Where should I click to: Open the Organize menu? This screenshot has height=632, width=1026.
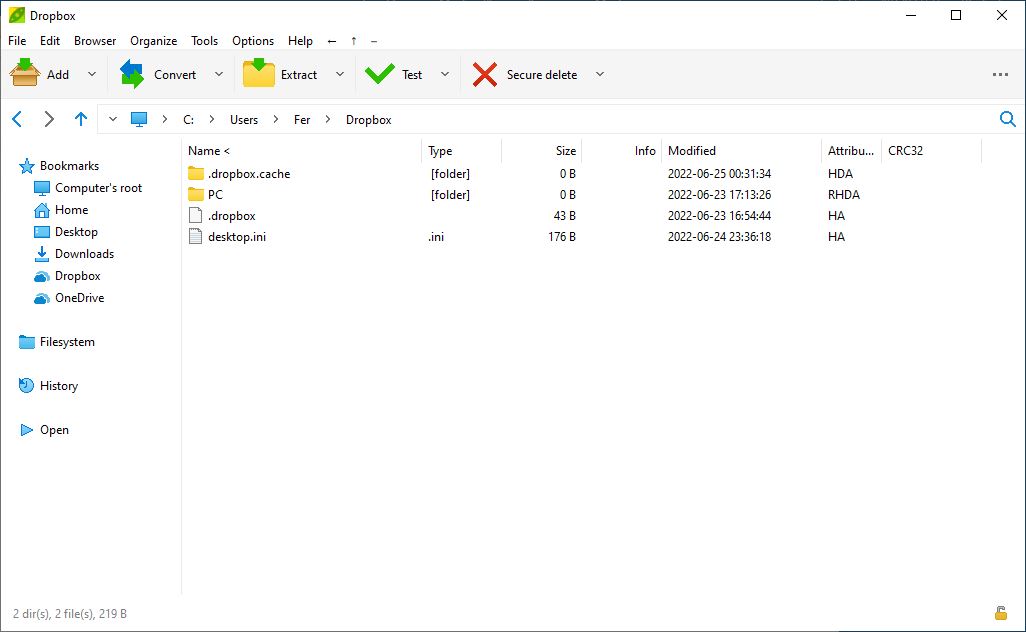(x=154, y=41)
